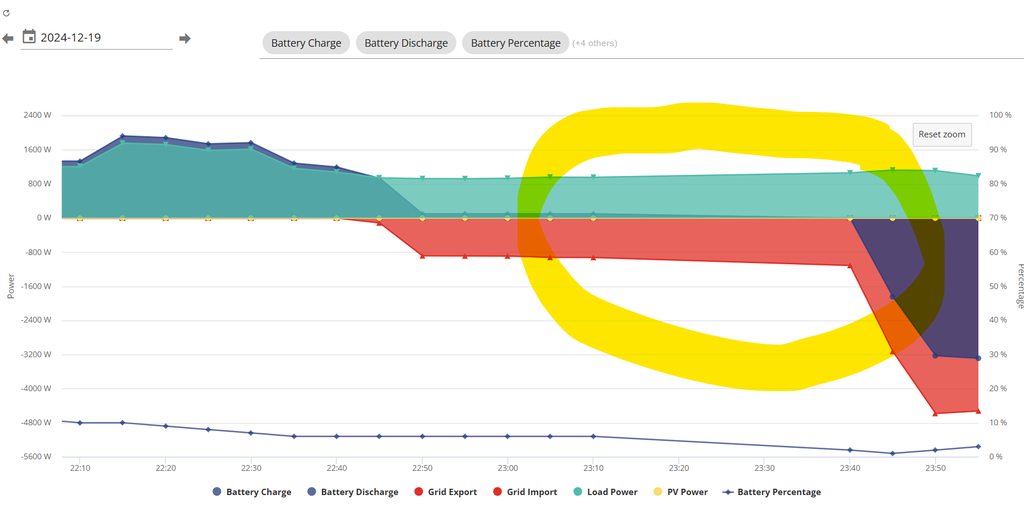Go to next day with right arrow
Viewport: 1024px width, 517px height.
[x=184, y=39]
